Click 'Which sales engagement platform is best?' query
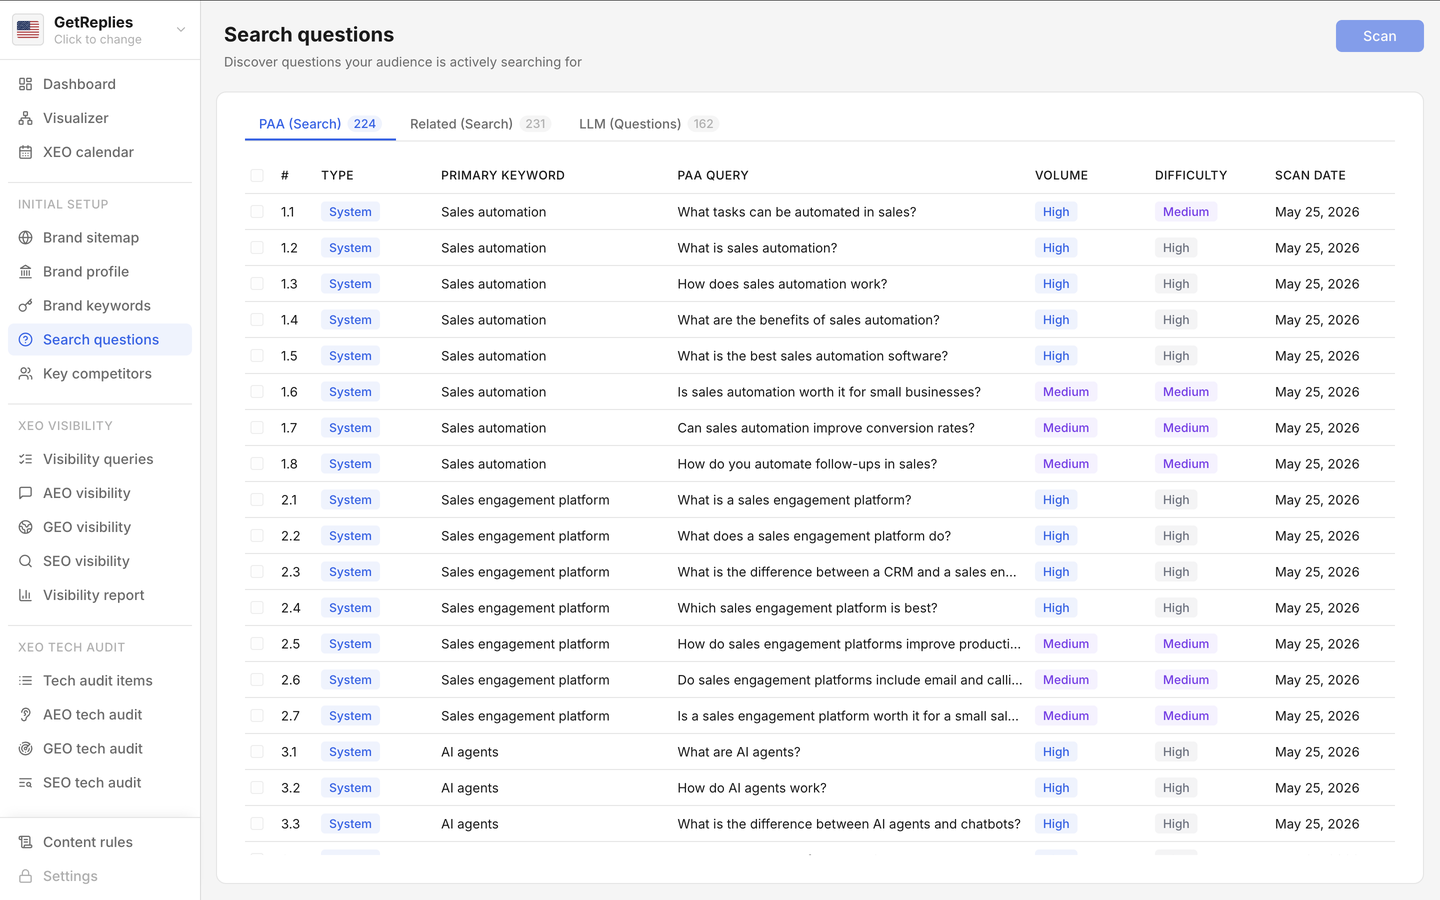The width and height of the screenshot is (1440, 900). click(807, 608)
